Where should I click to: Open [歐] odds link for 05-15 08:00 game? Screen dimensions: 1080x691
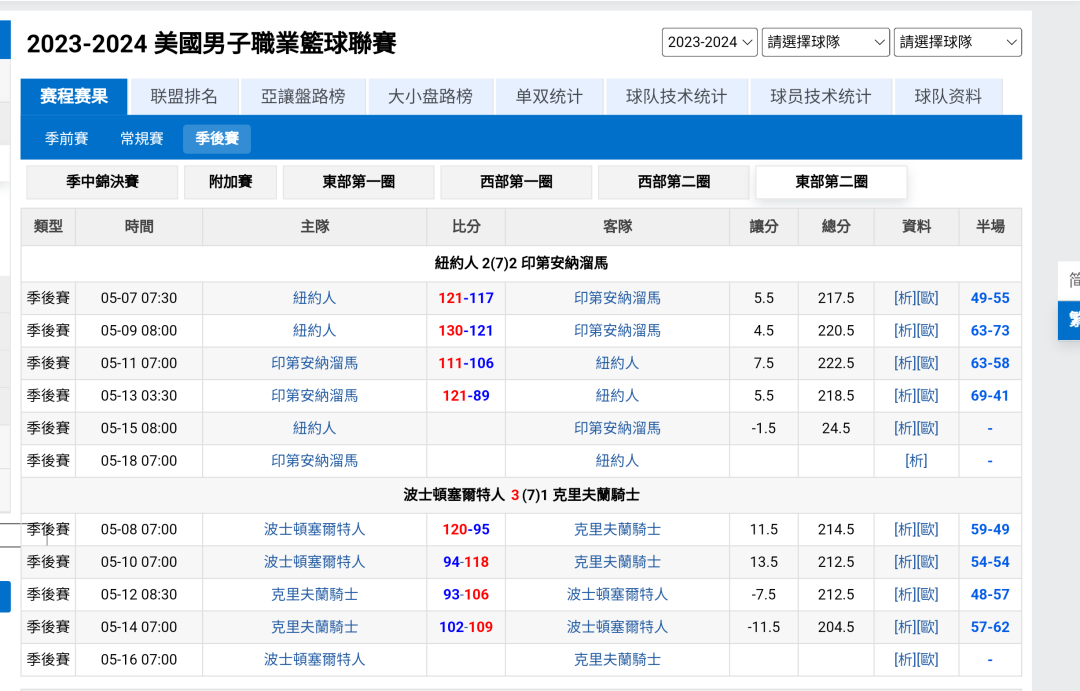928,429
